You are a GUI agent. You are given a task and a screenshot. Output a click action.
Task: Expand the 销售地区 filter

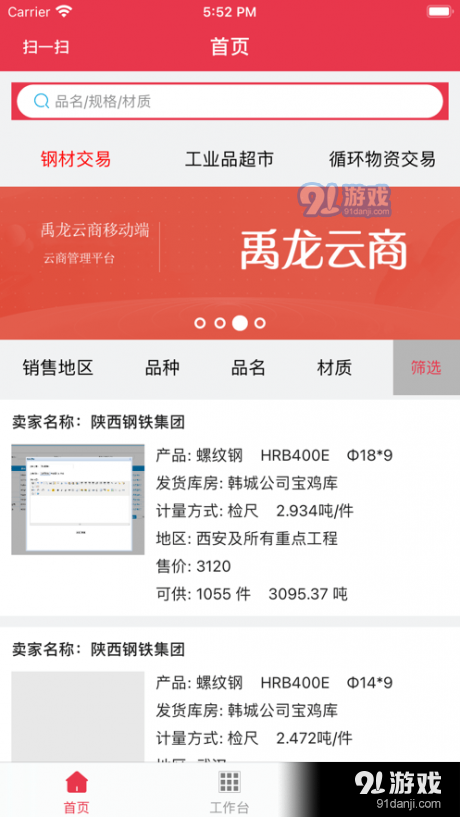click(x=58, y=368)
